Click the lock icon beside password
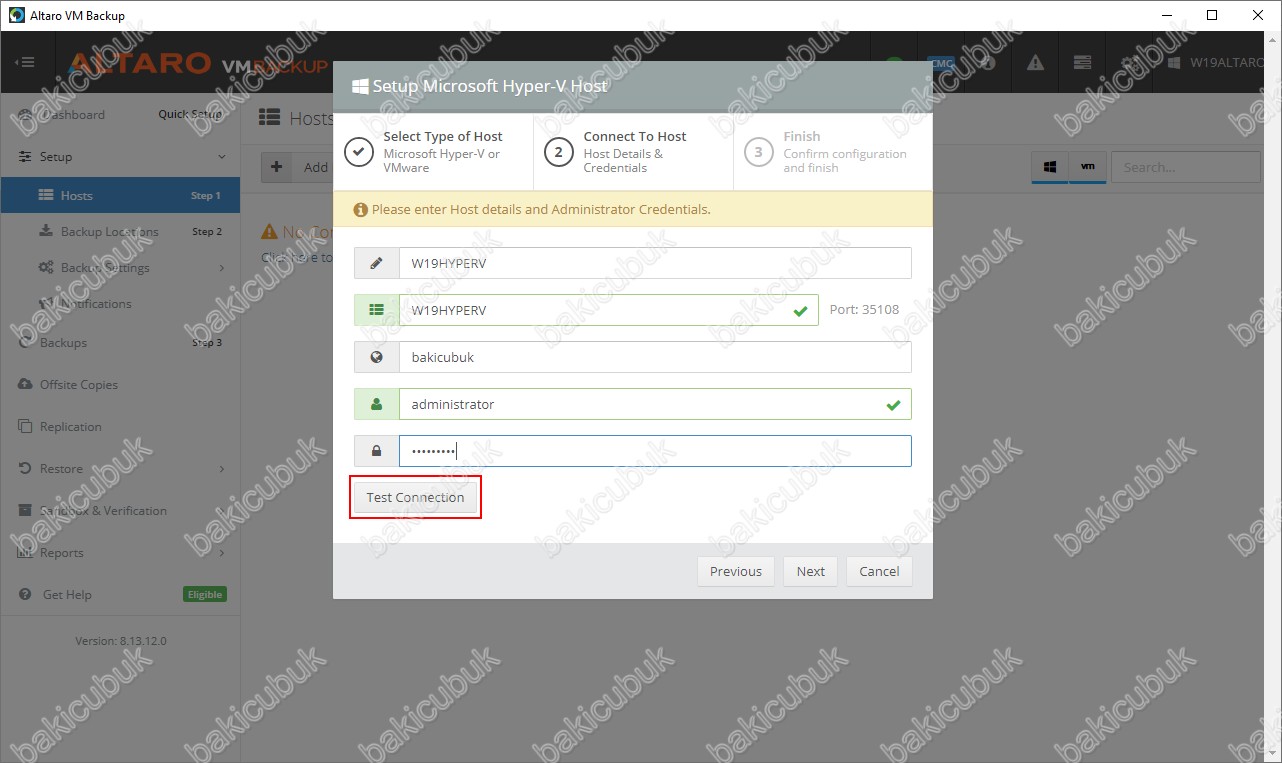1282x763 pixels. [376, 451]
